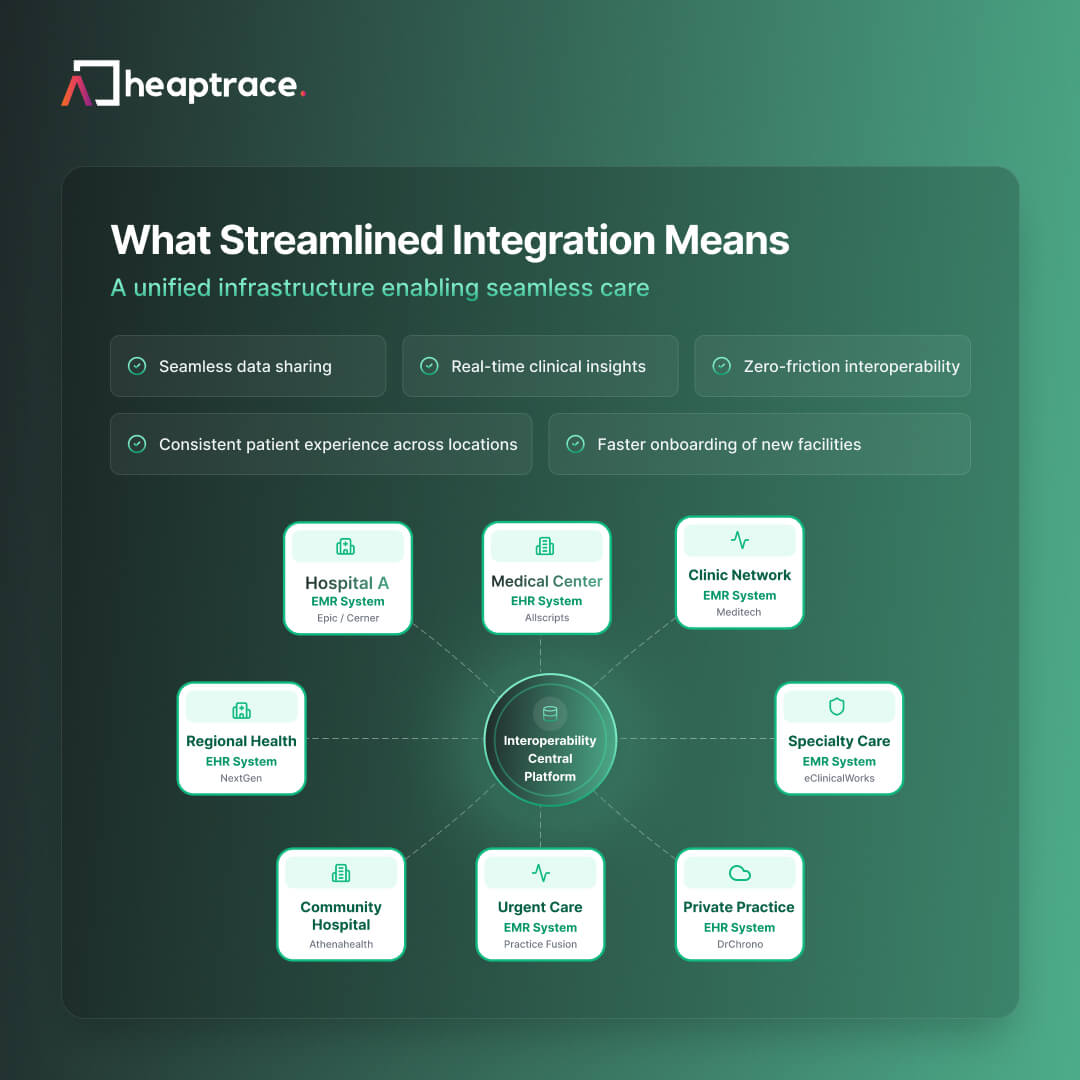Click the Allscripts label
The width and height of the screenshot is (1080, 1080).
(547, 617)
